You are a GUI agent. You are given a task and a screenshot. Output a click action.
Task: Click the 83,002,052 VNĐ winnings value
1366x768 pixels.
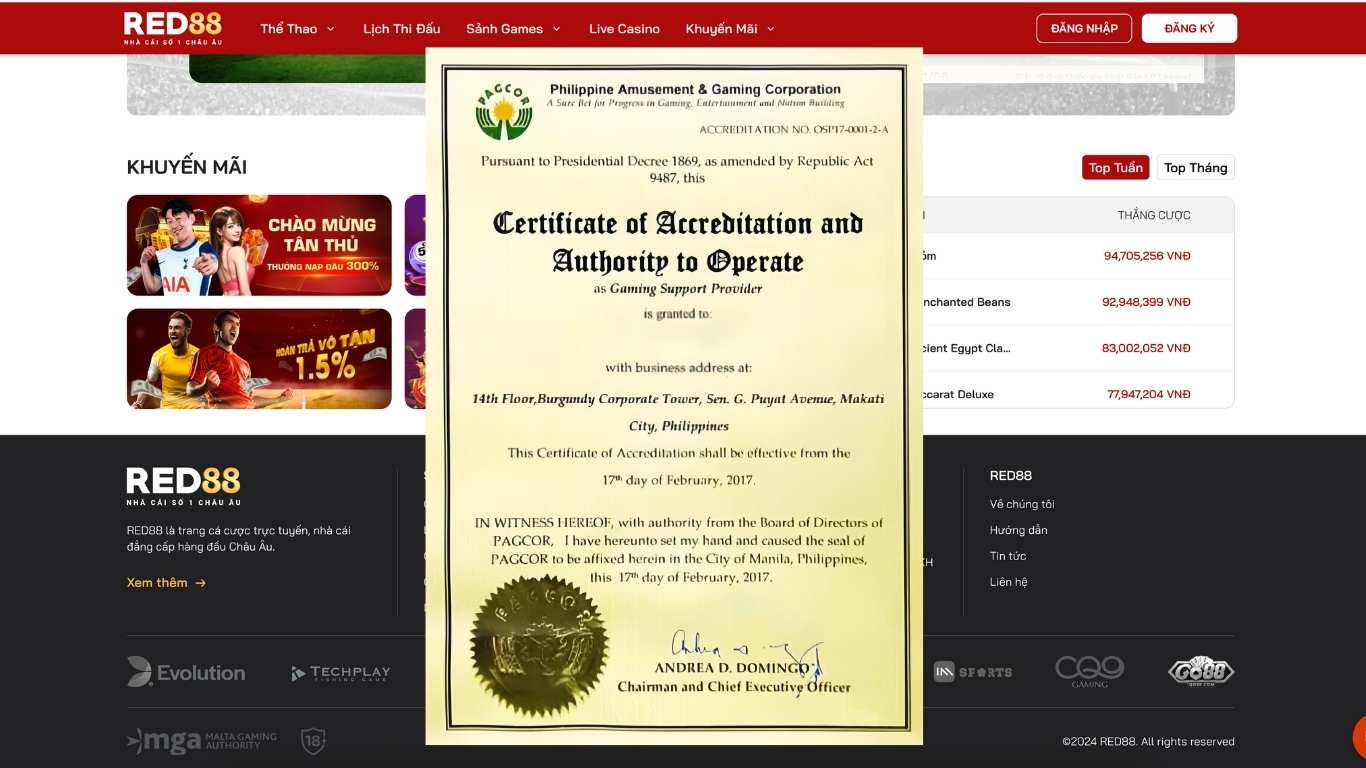click(x=1146, y=348)
